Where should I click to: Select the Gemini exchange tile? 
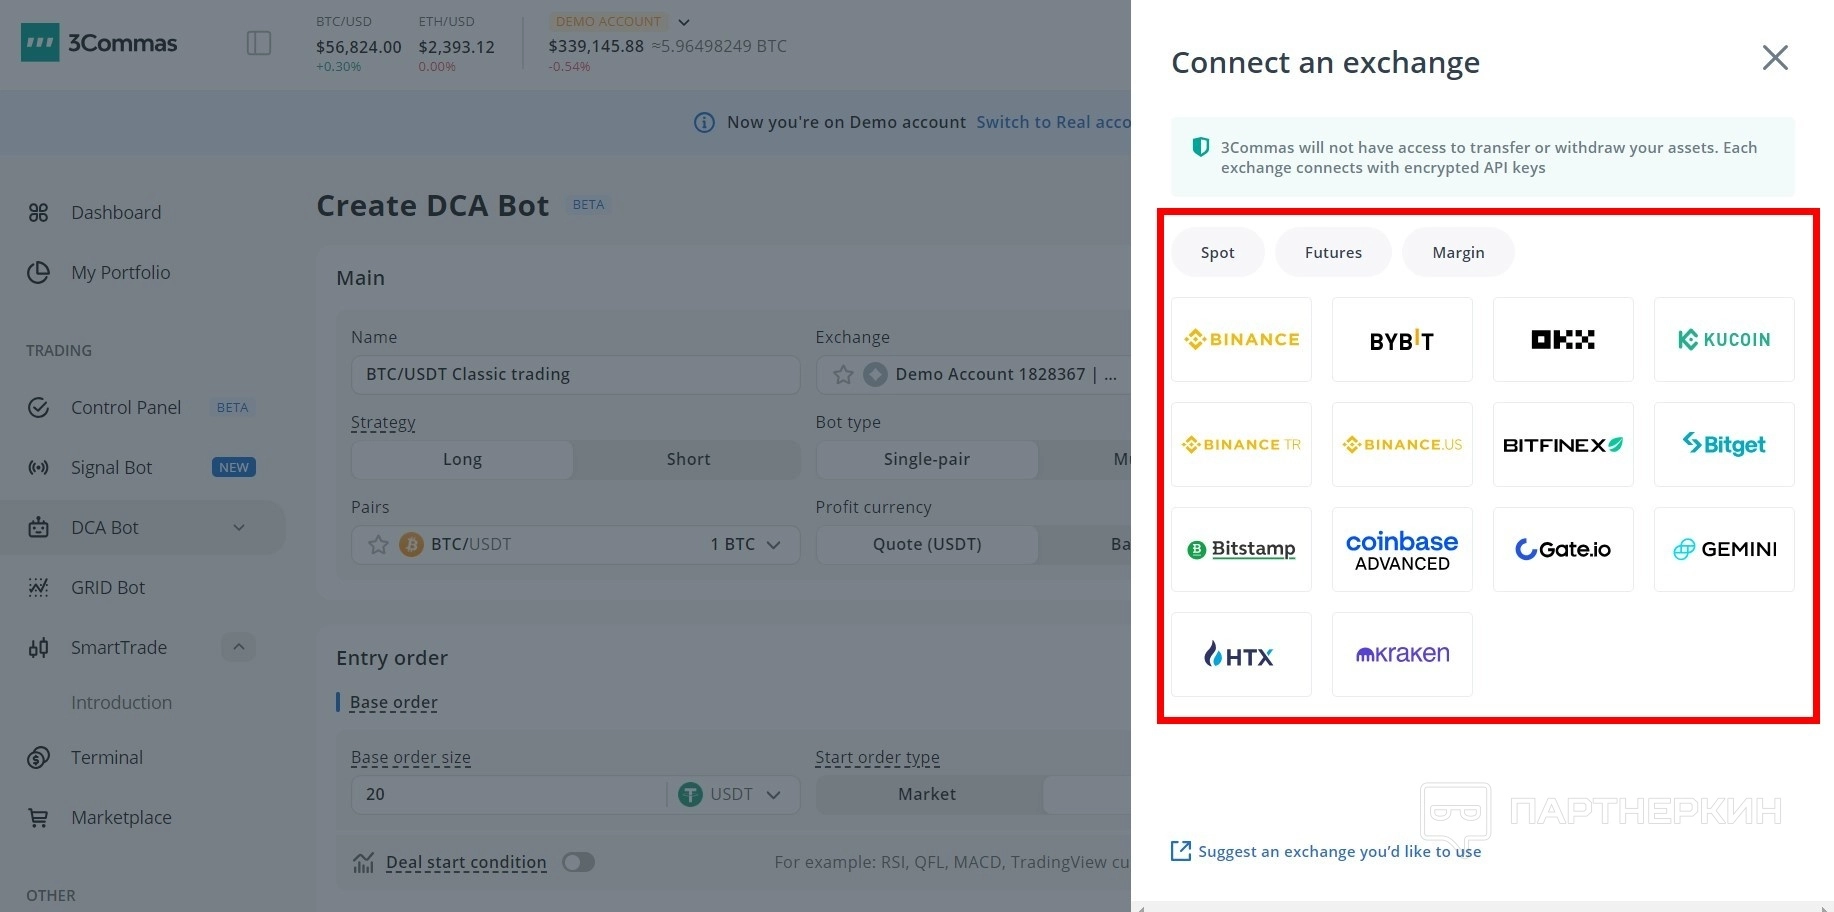1723,549
